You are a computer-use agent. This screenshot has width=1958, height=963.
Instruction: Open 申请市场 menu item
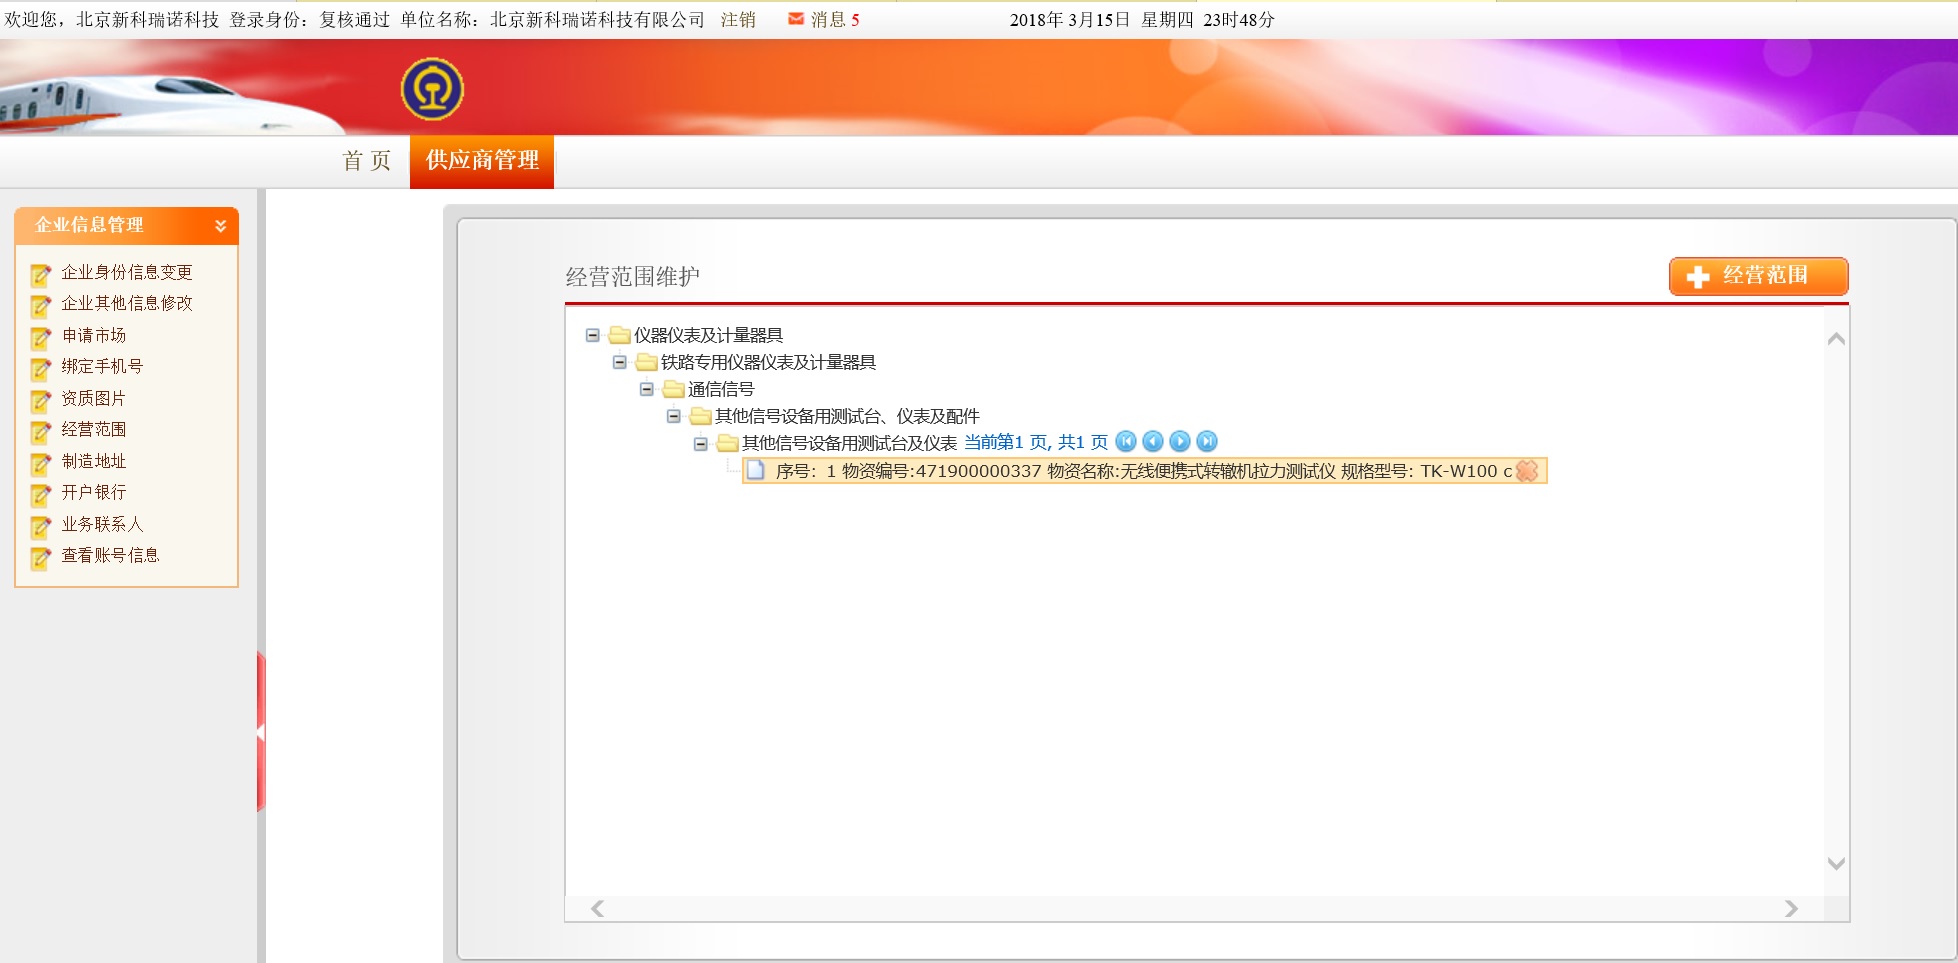click(x=94, y=335)
